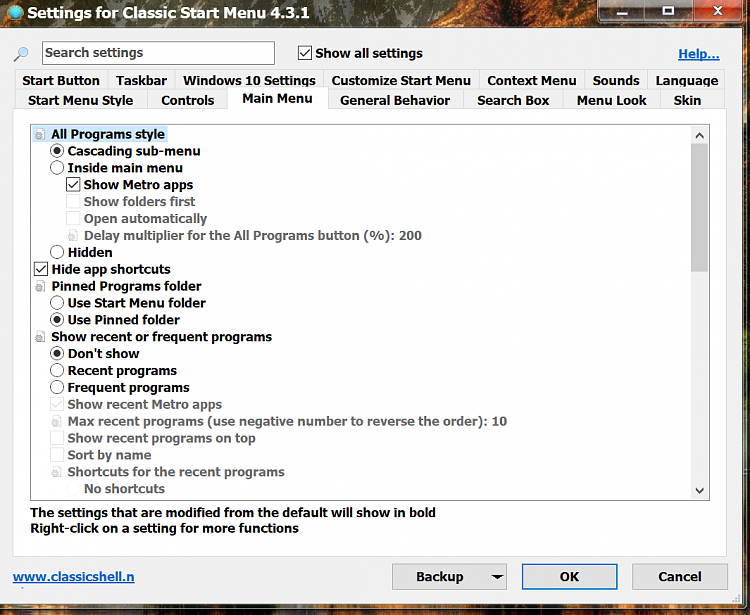Choose Use Pinned folder option
750x615 pixels.
[x=57, y=320]
